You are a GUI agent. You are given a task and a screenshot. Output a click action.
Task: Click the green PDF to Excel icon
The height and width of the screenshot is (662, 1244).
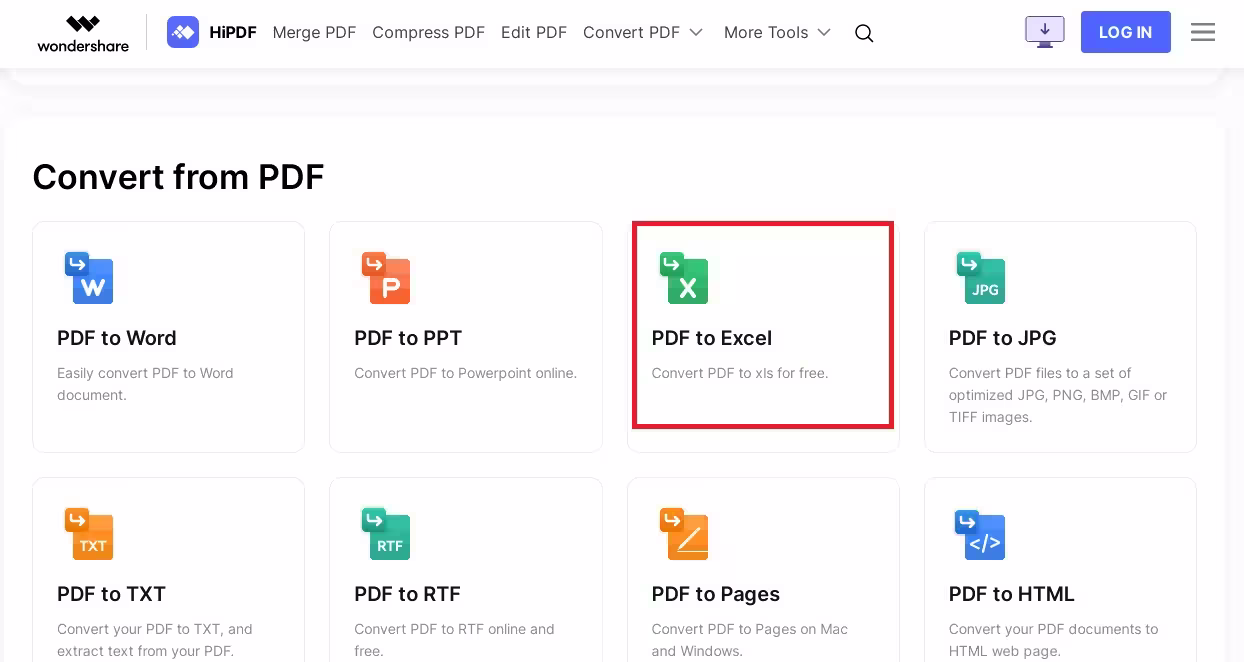[x=684, y=278]
